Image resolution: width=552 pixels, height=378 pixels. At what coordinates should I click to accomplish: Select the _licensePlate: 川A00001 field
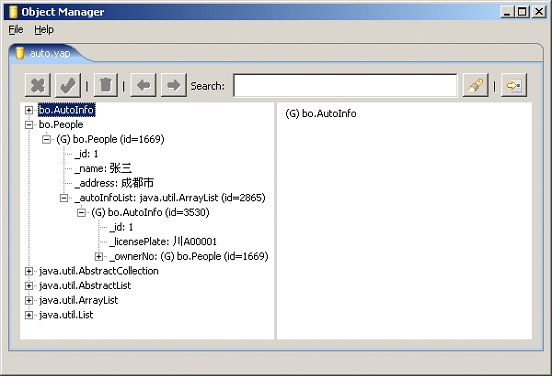(x=163, y=242)
